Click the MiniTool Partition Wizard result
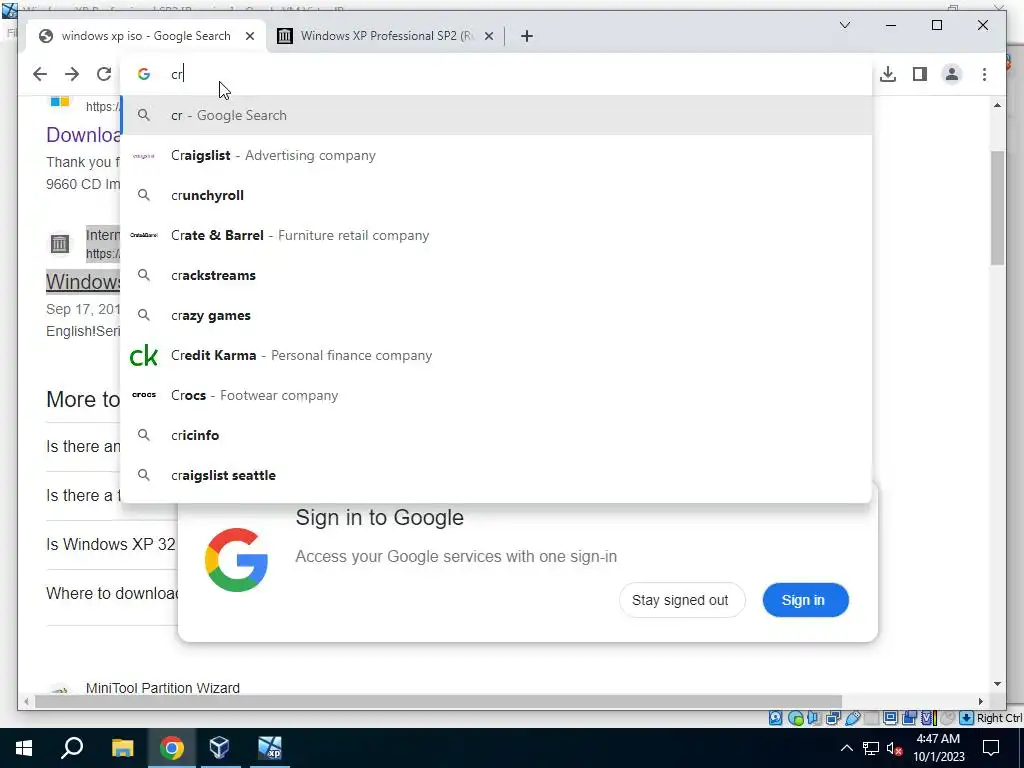 click(x=163, y=688)
